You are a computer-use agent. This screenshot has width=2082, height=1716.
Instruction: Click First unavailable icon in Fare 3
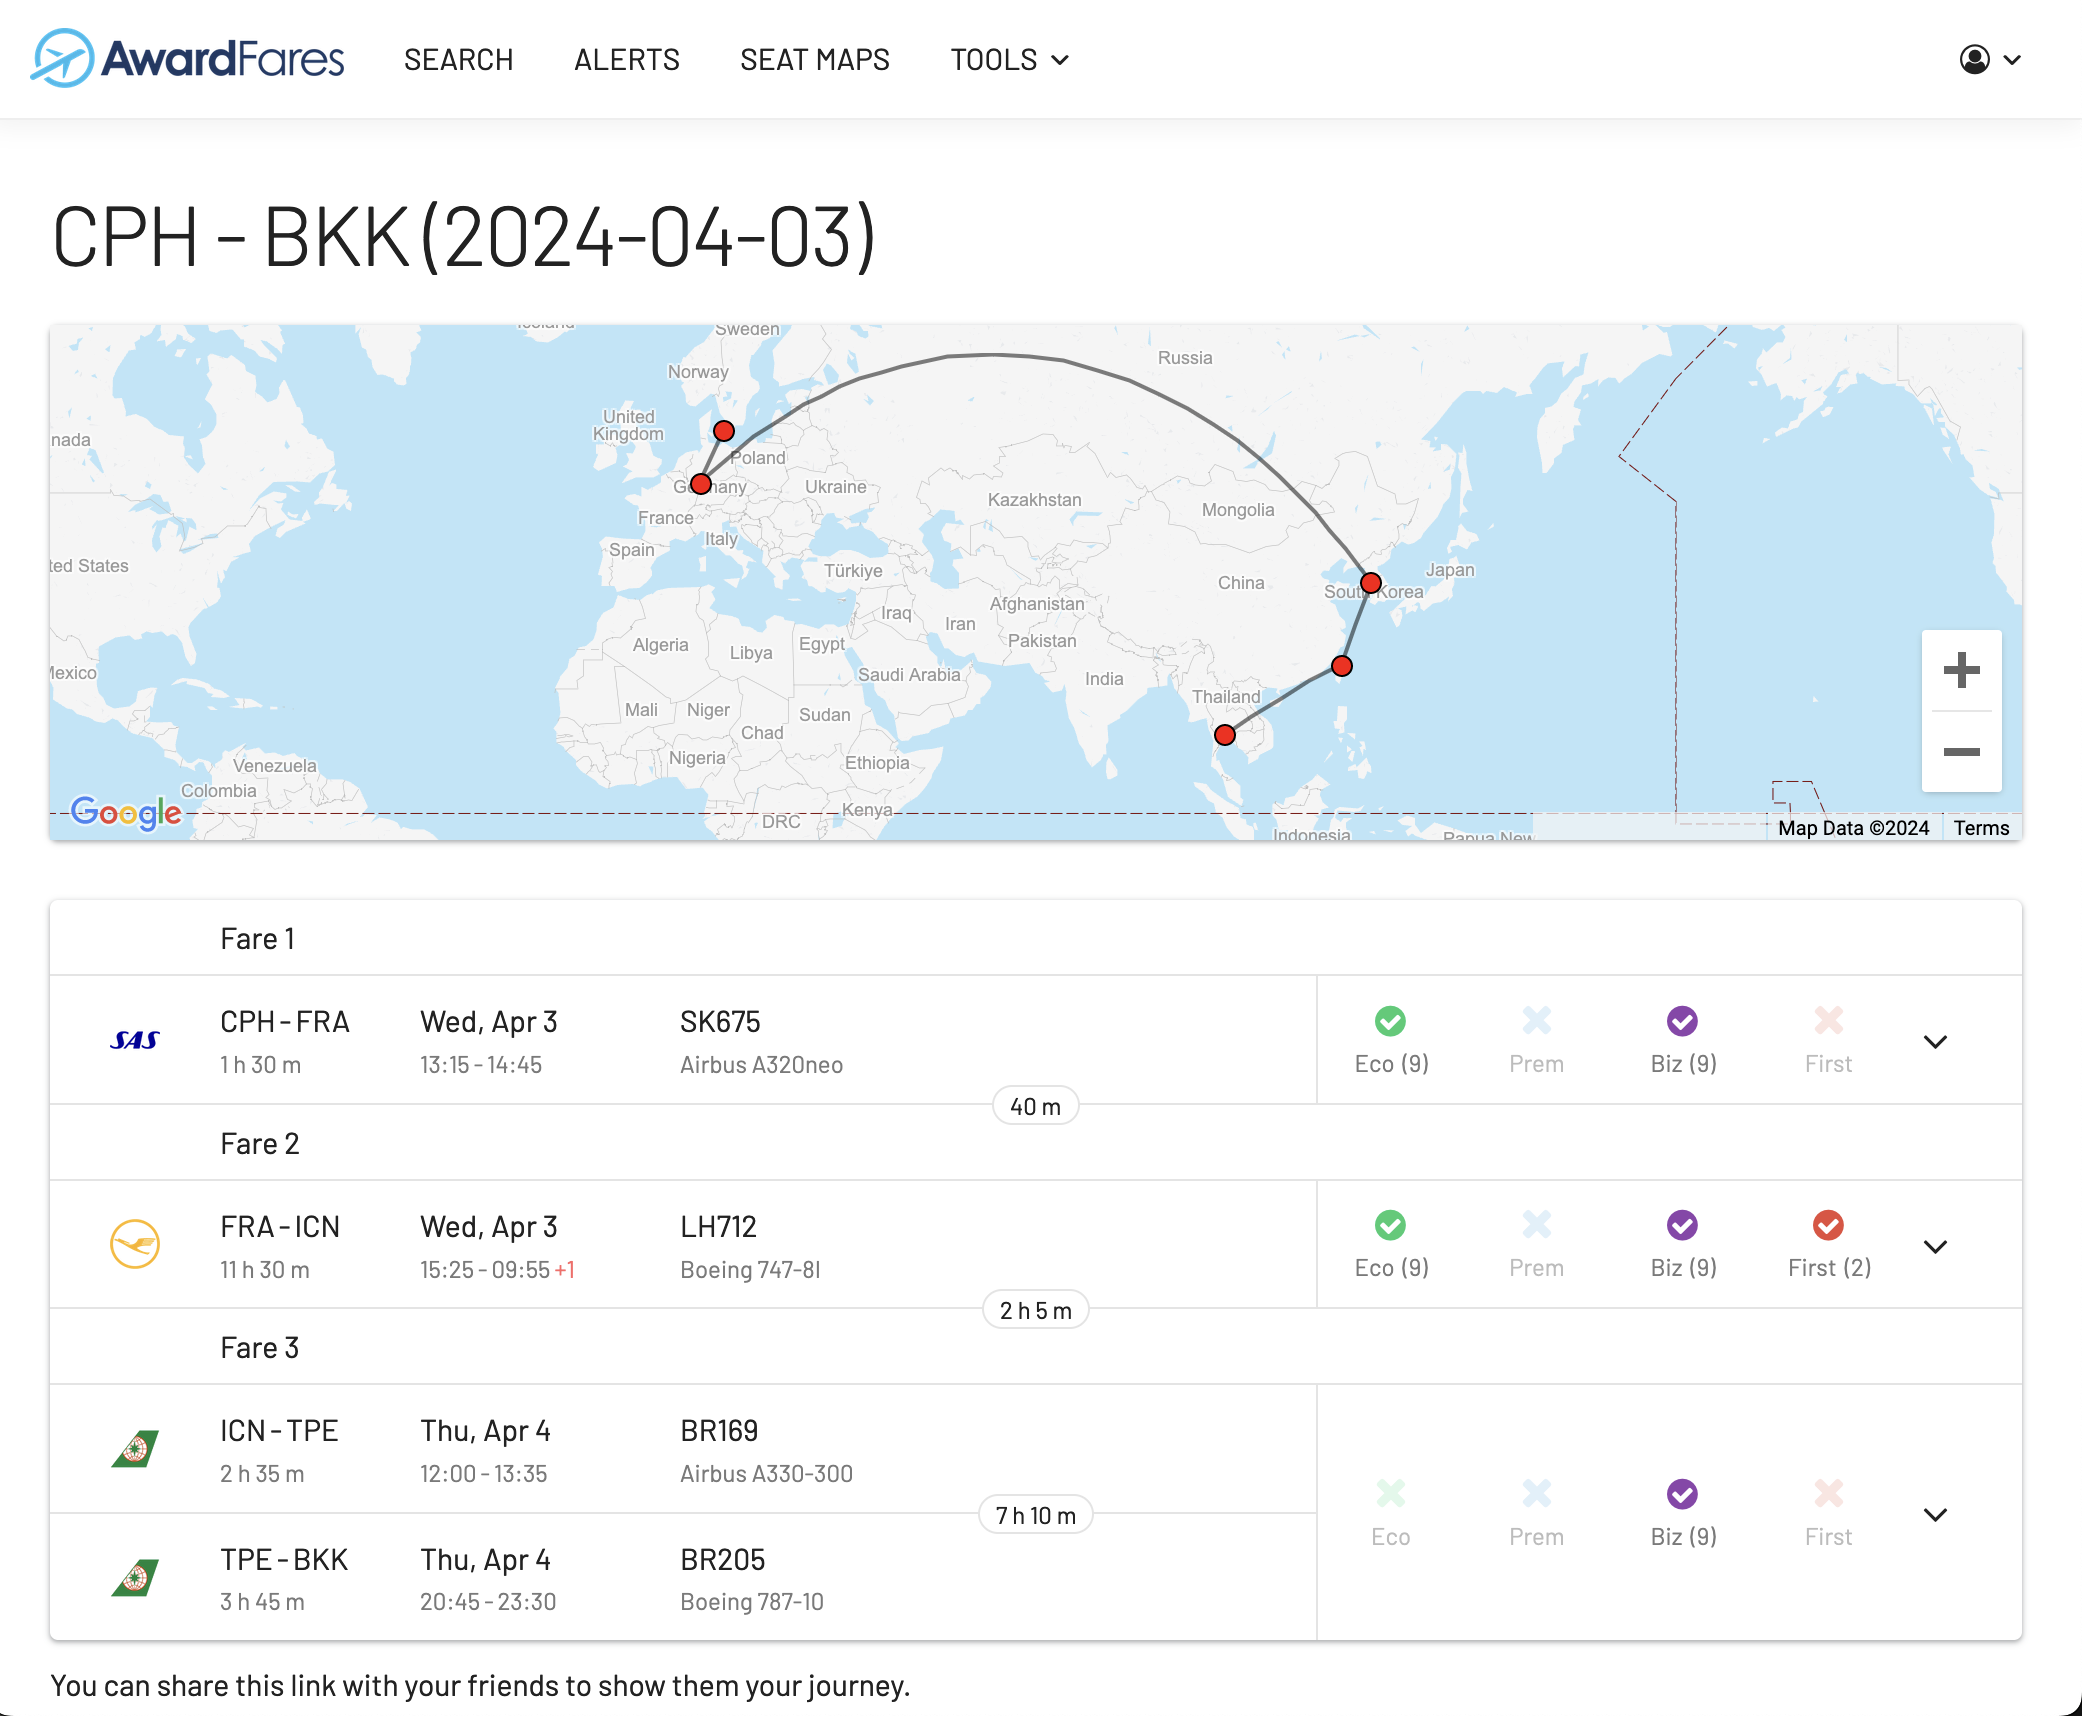tap(1829, 1494)
